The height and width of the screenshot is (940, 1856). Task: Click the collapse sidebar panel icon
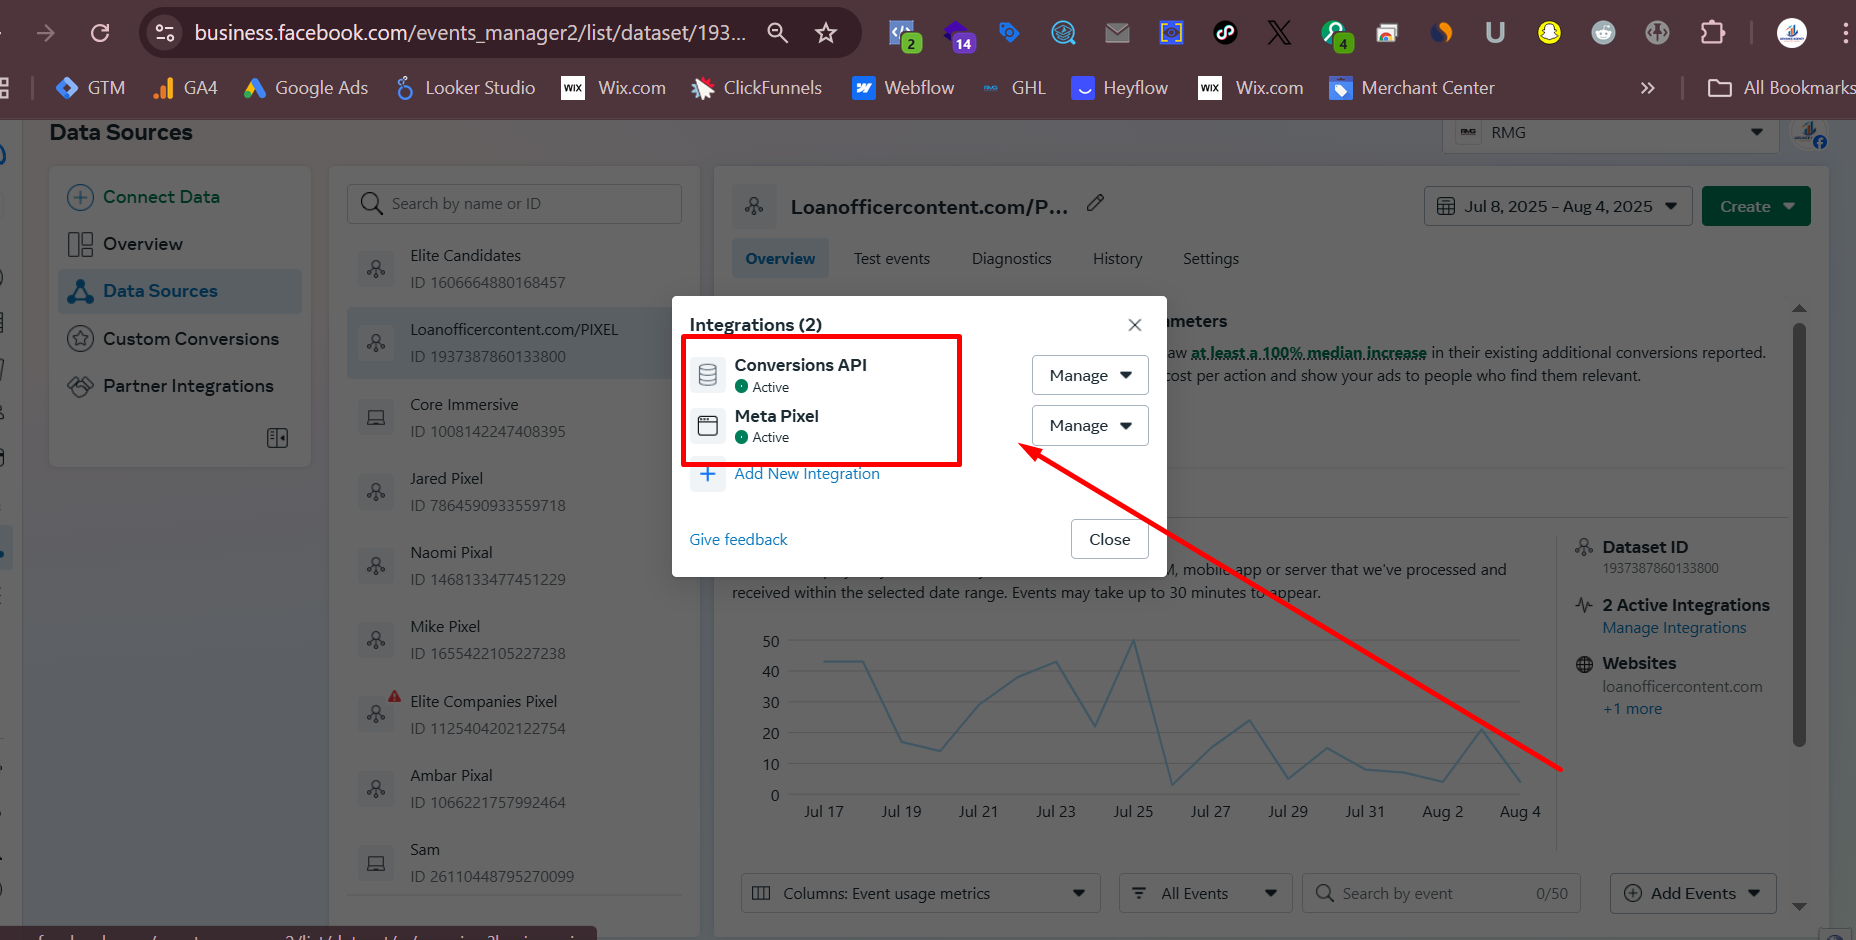[x=277, y=438]
